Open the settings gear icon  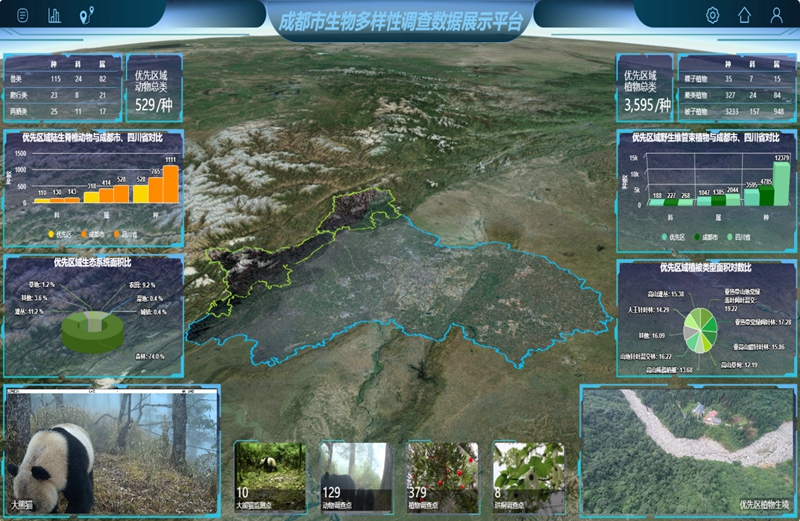pos(712,15)
